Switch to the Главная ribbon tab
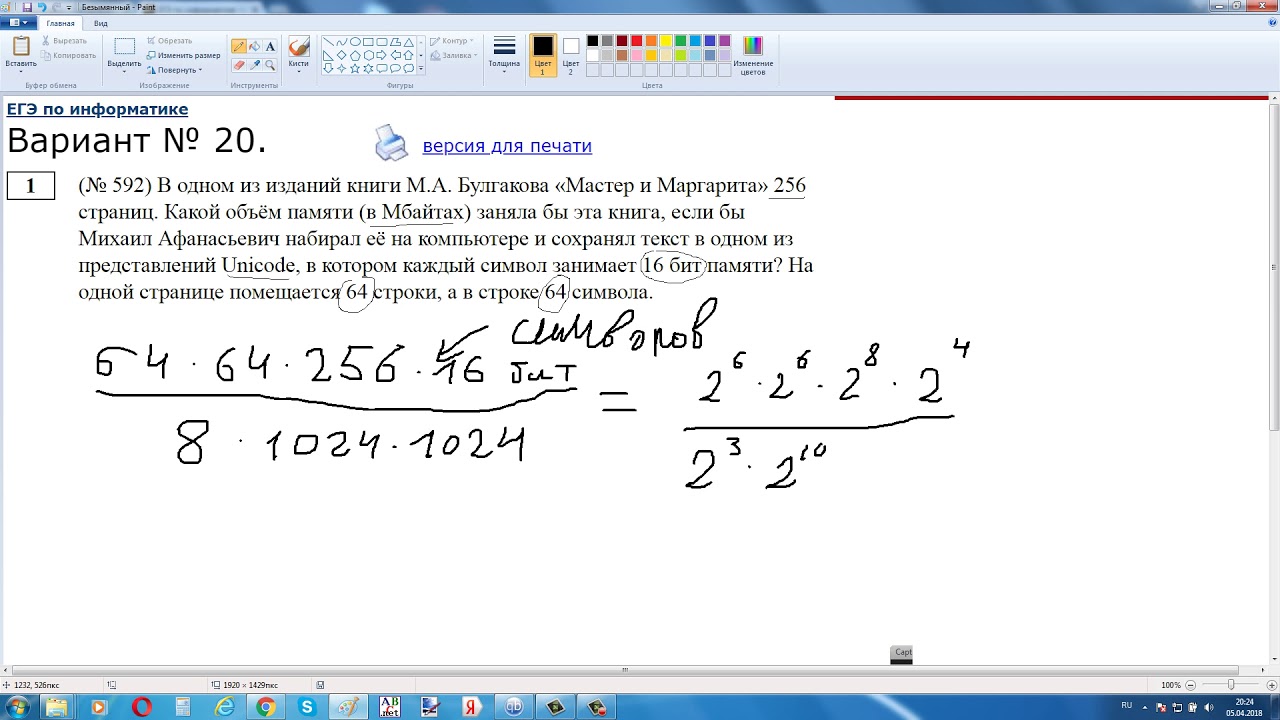The height and width of the screenshot is (720, 1280). click(x=60, y=22)
